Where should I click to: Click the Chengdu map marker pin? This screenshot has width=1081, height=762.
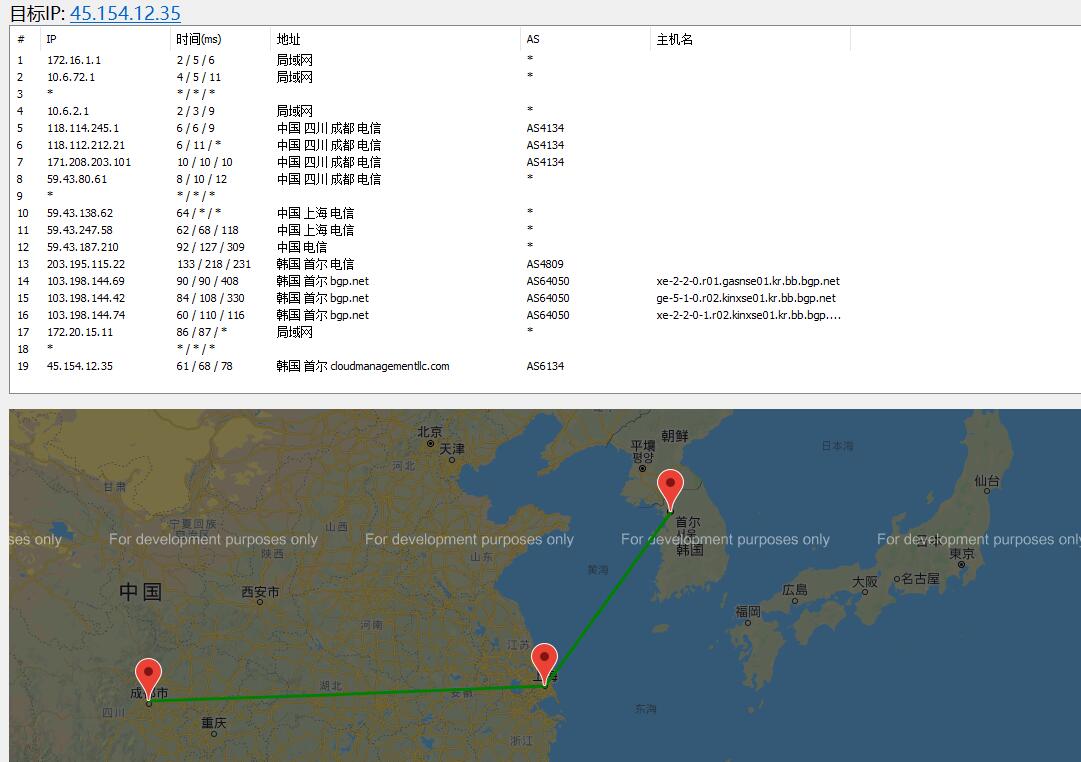click(x=148, y=679)
